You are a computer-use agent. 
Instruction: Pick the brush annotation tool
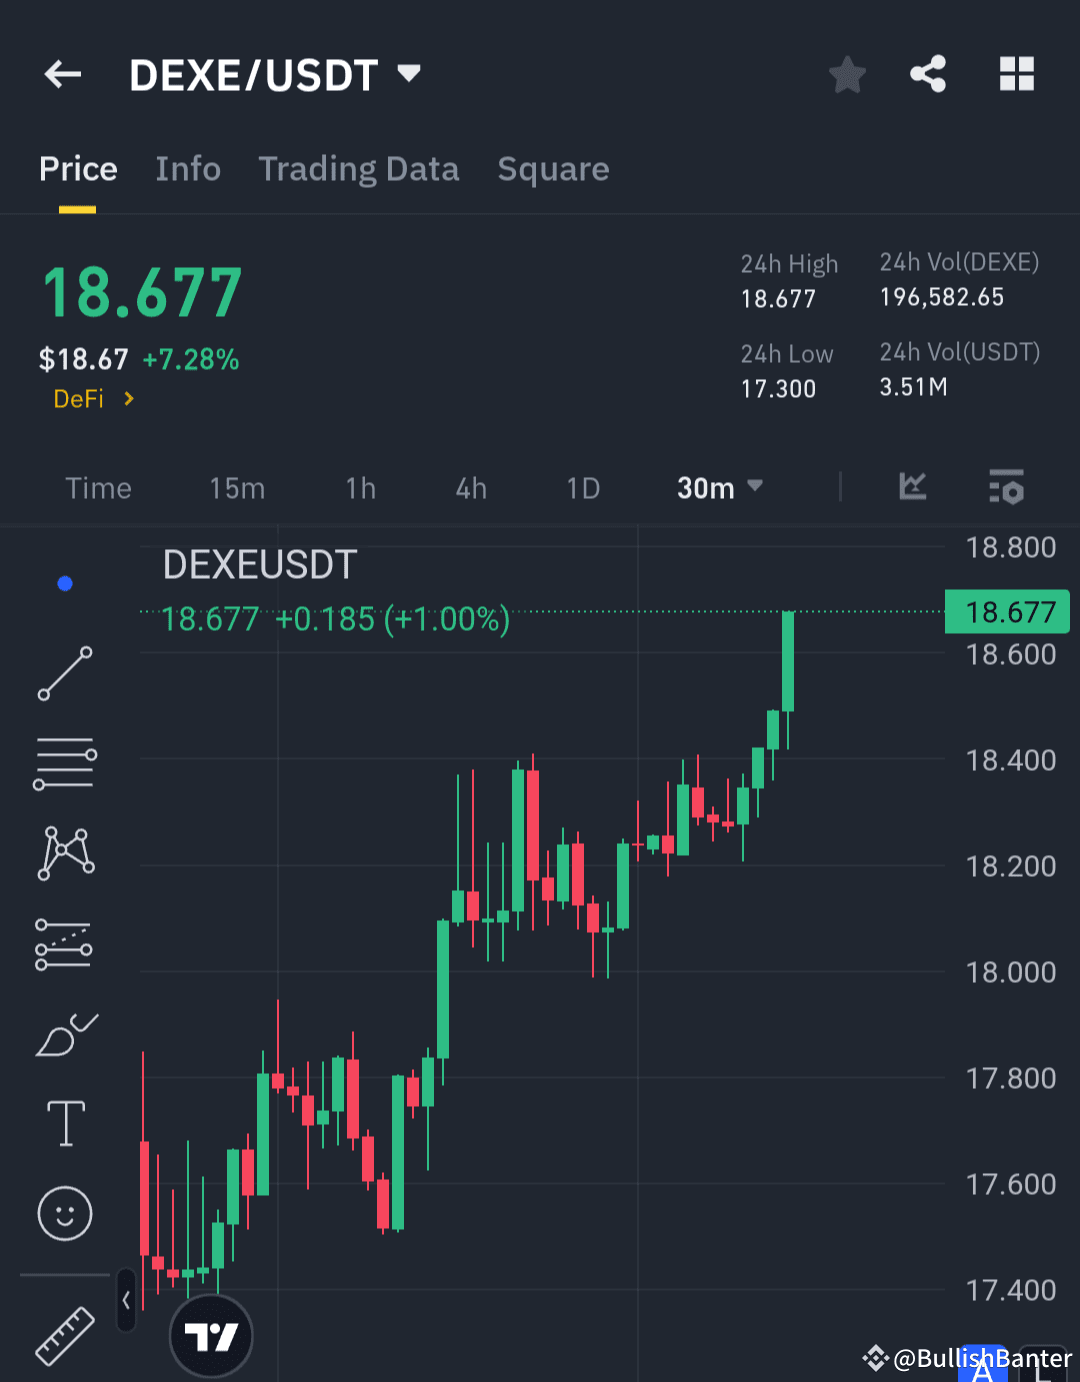coord(64,1035)
